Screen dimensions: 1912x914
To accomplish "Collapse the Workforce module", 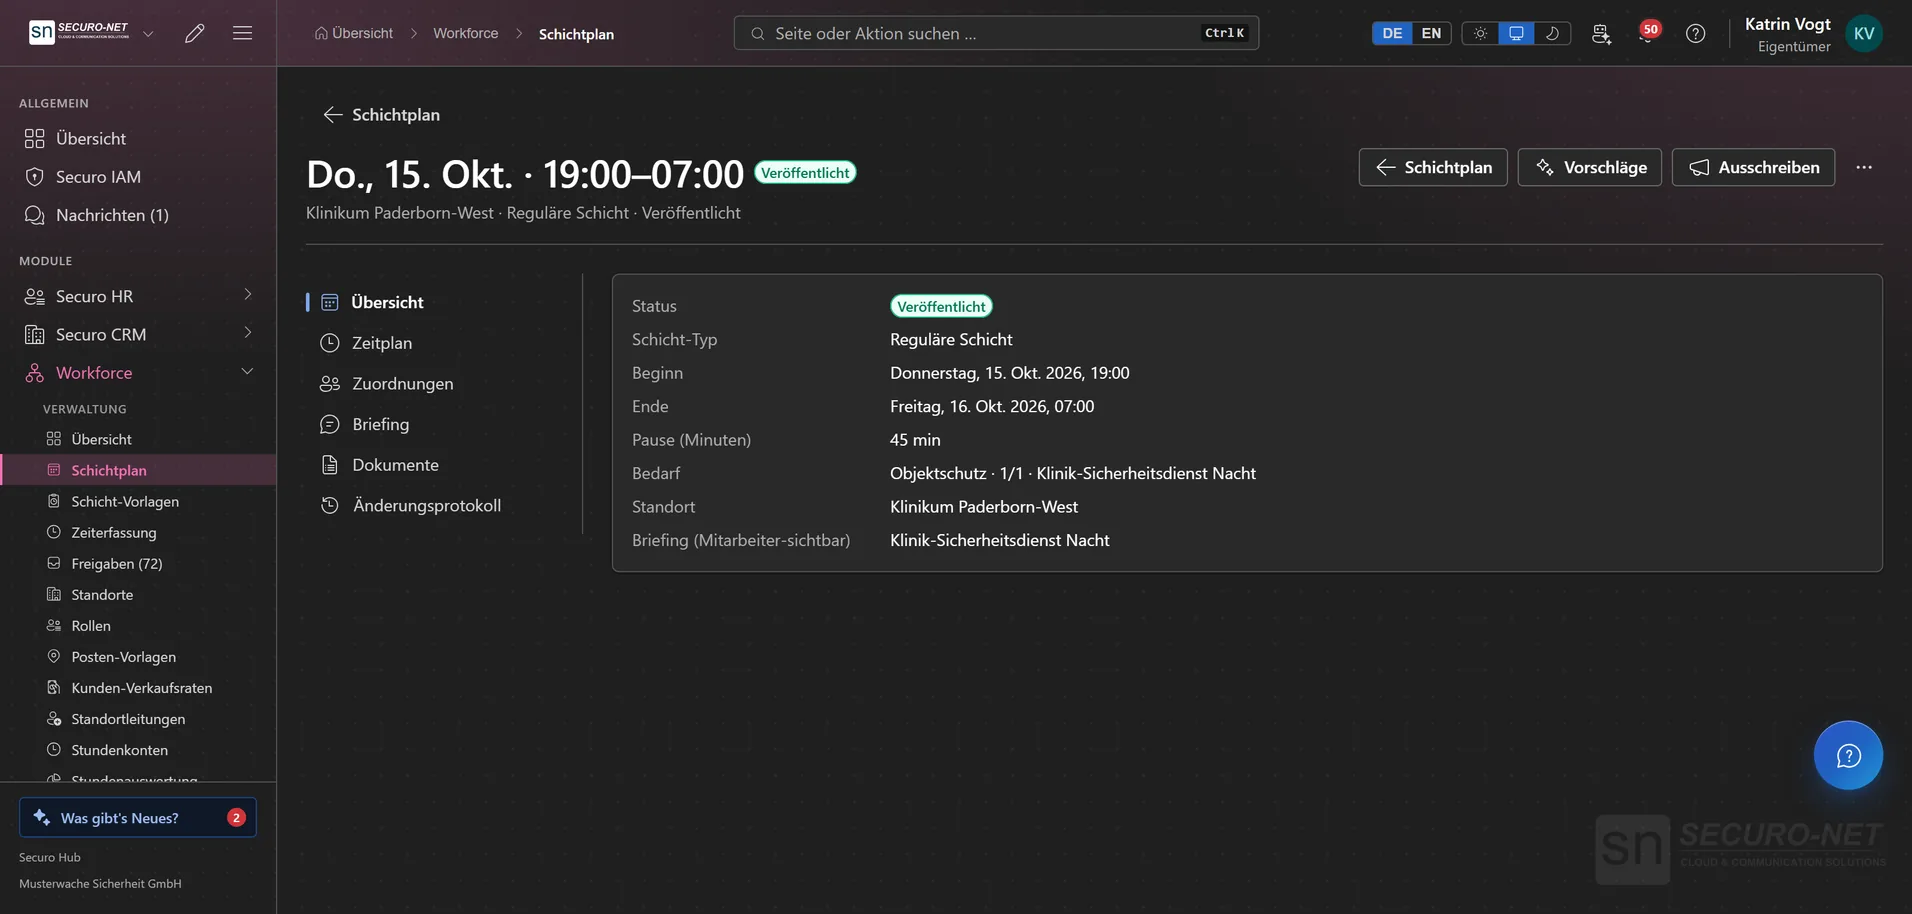I will point(138,372).
